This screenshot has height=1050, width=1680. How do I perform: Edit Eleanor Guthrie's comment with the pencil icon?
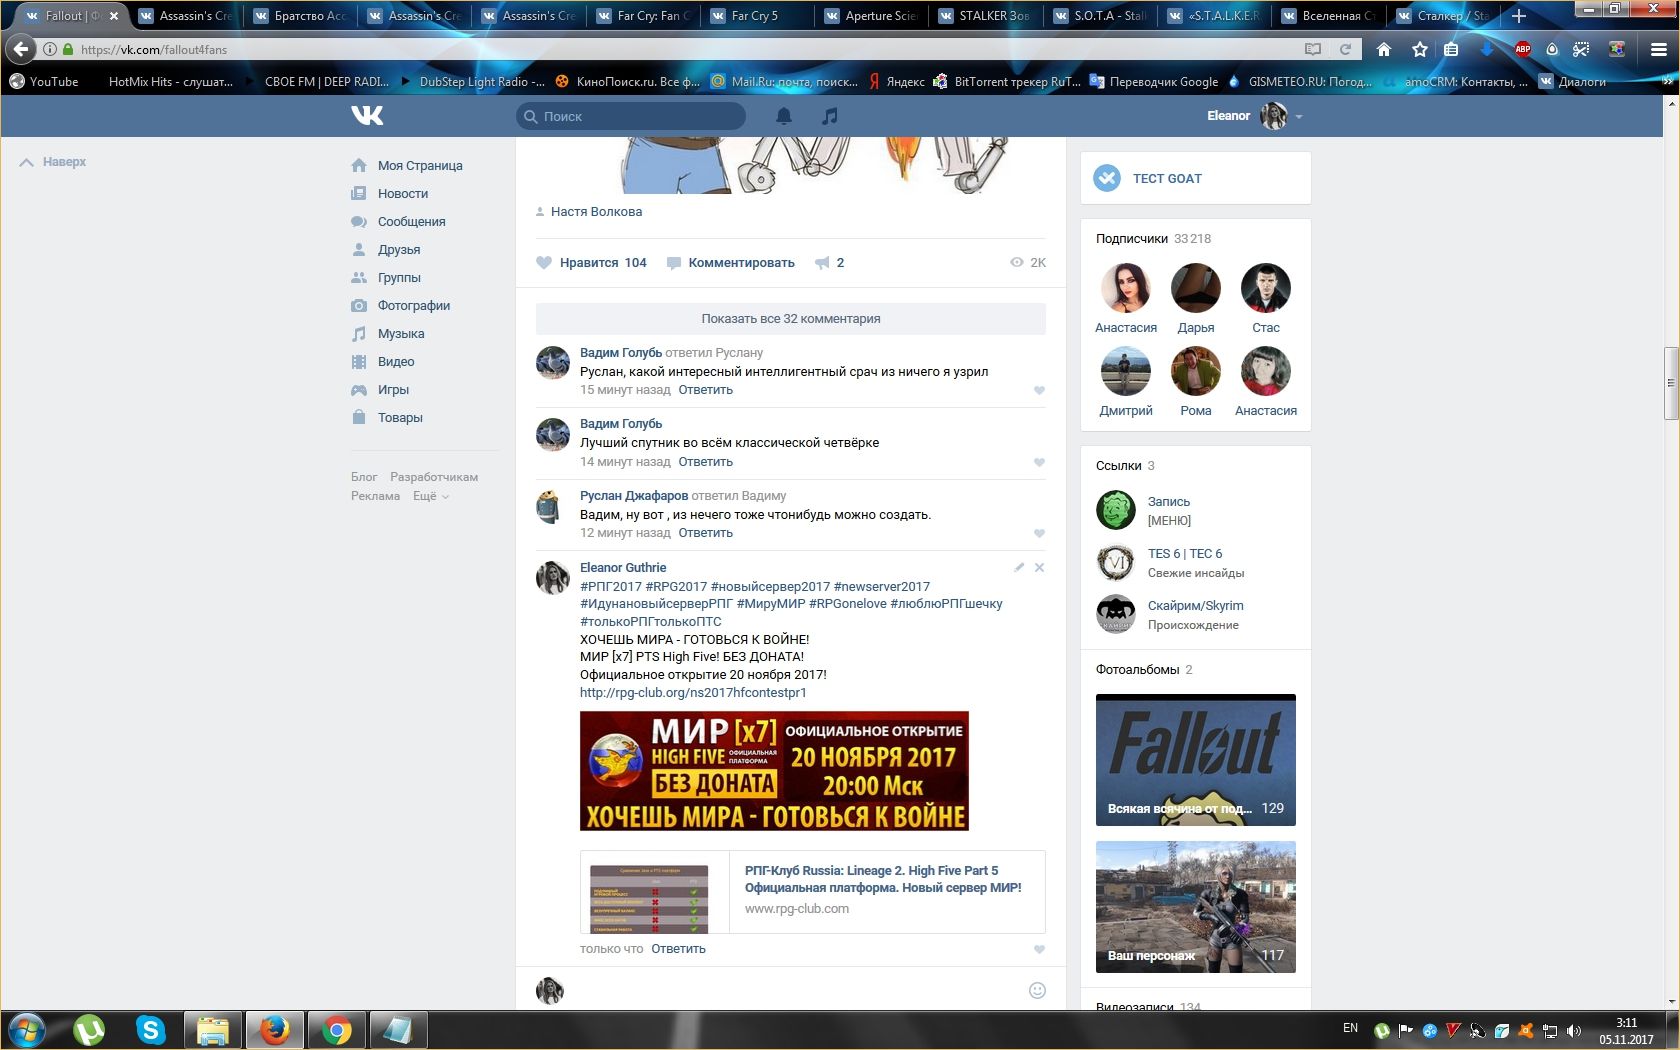pos(1019,567)
